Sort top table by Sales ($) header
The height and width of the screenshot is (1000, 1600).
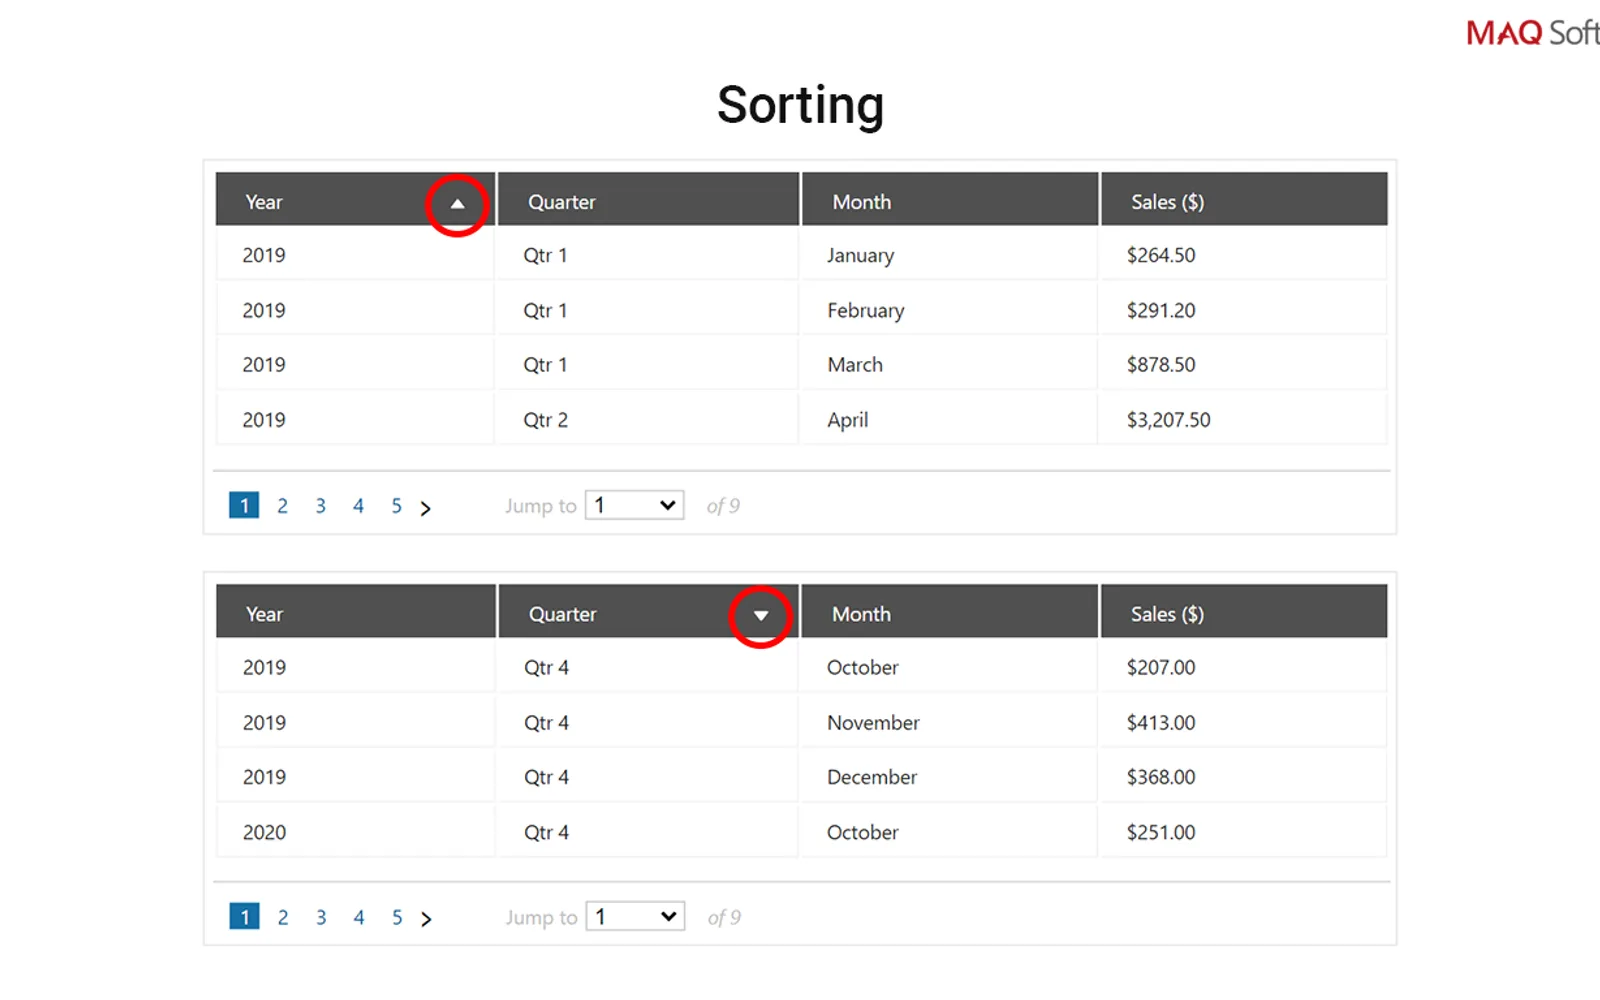pos(1244,199)
